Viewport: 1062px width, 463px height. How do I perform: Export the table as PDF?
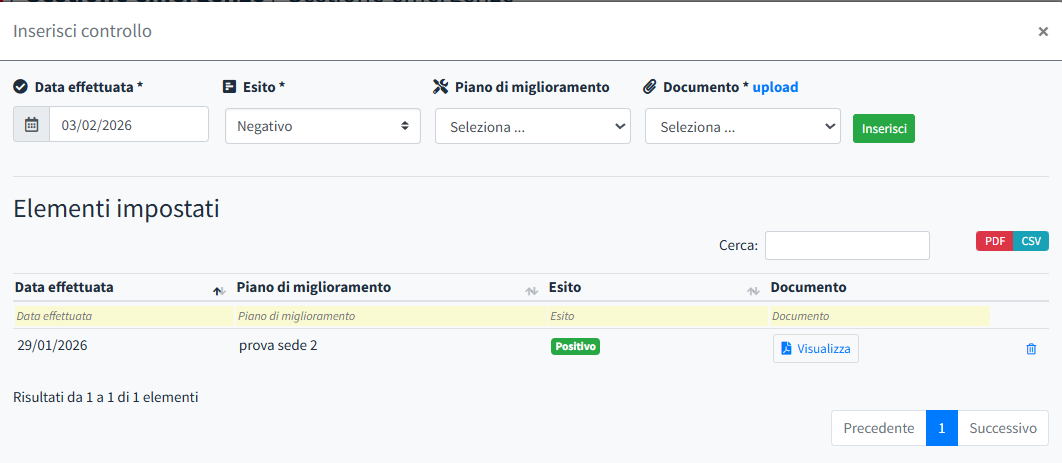pos(994,241)
